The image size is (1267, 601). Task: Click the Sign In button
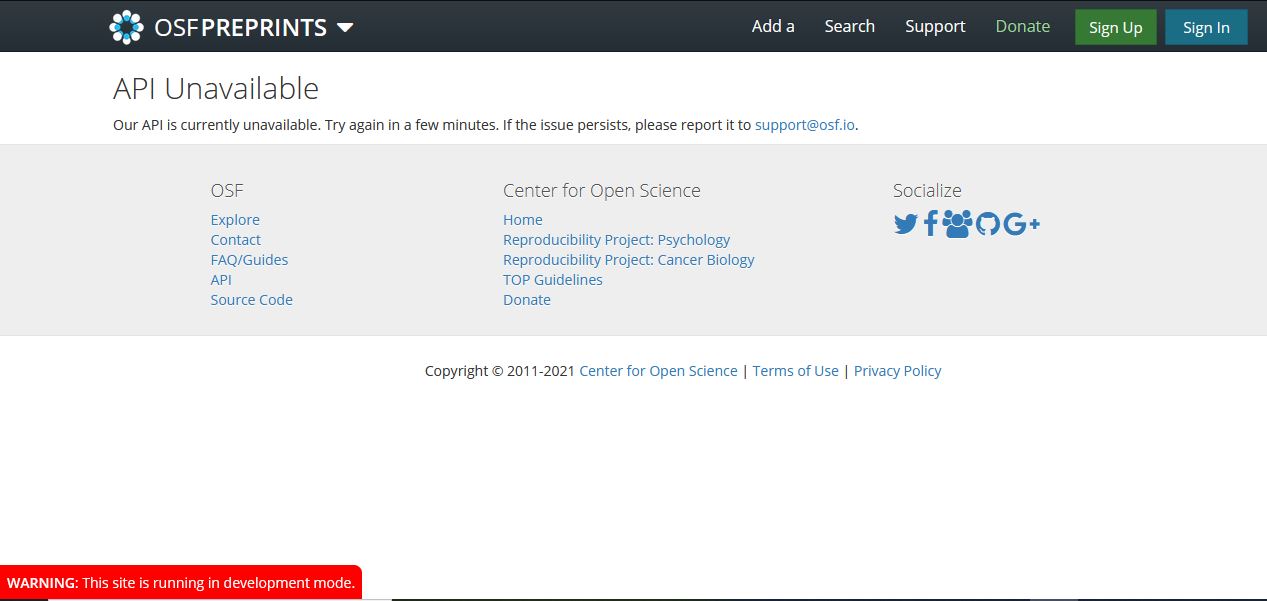[x=1206, y=27]
